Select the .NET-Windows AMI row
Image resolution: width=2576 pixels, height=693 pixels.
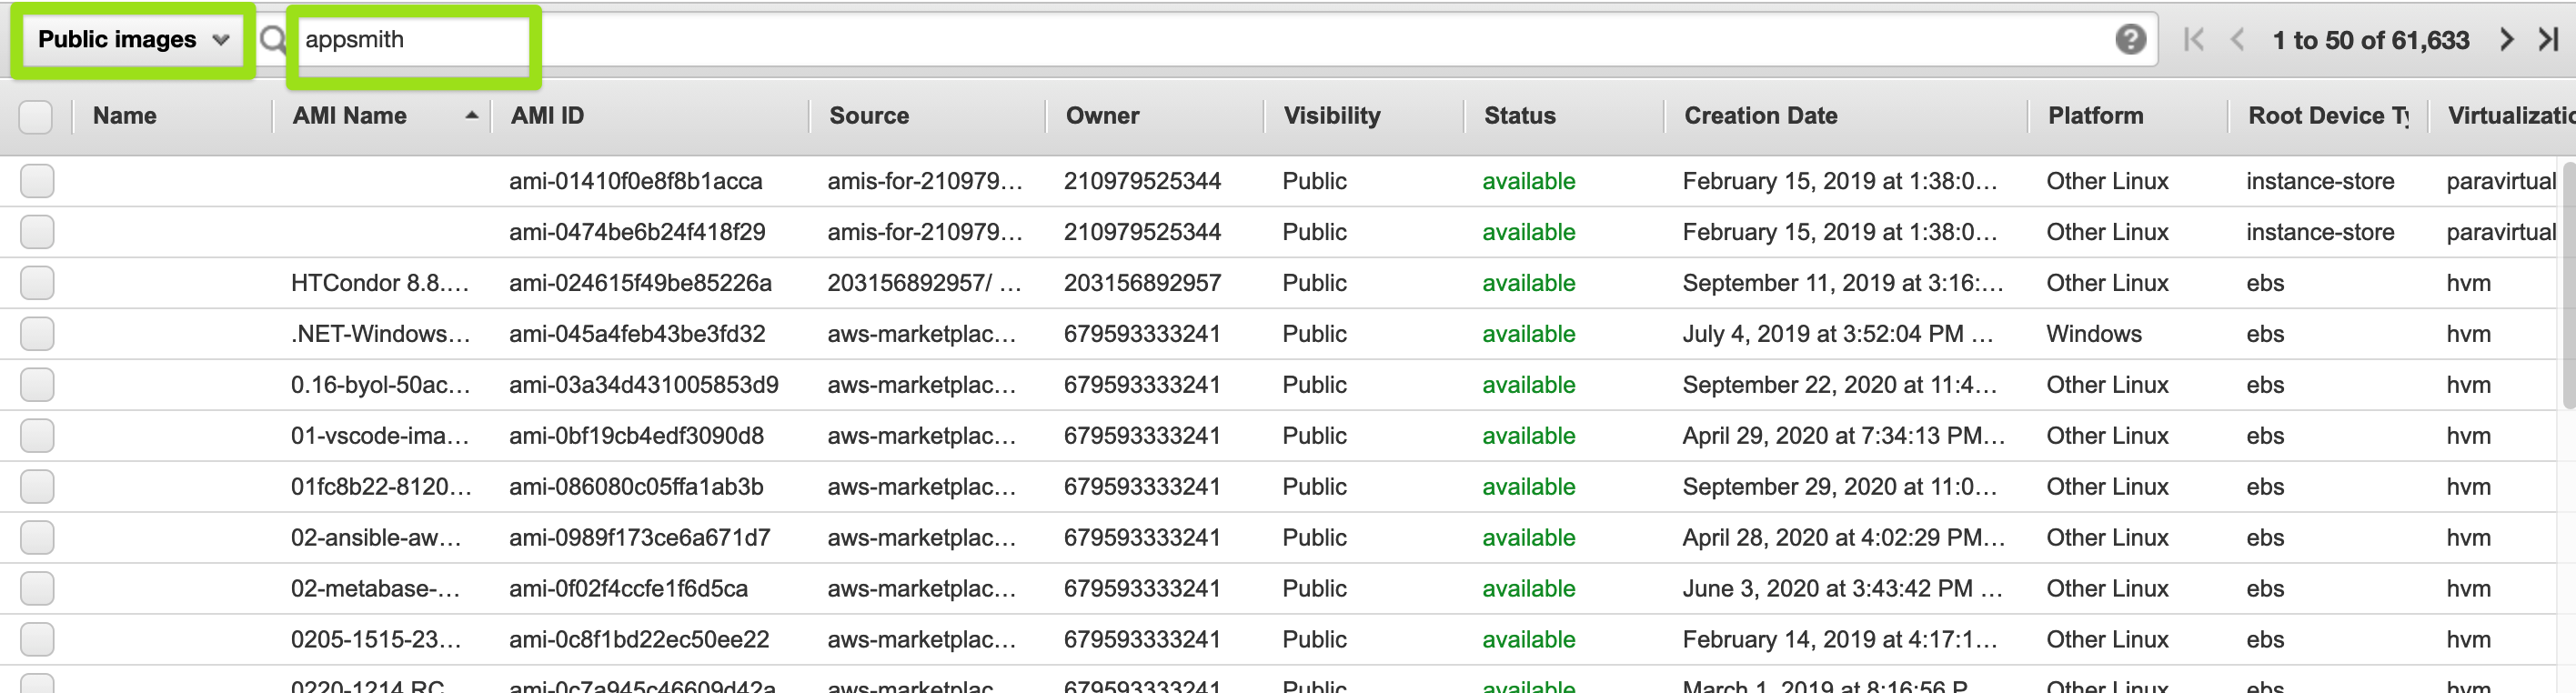(x=37, y=334)
